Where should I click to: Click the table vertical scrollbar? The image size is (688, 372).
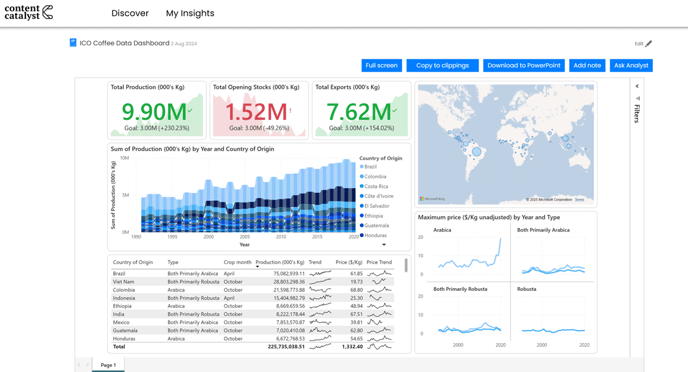[406, 265]
